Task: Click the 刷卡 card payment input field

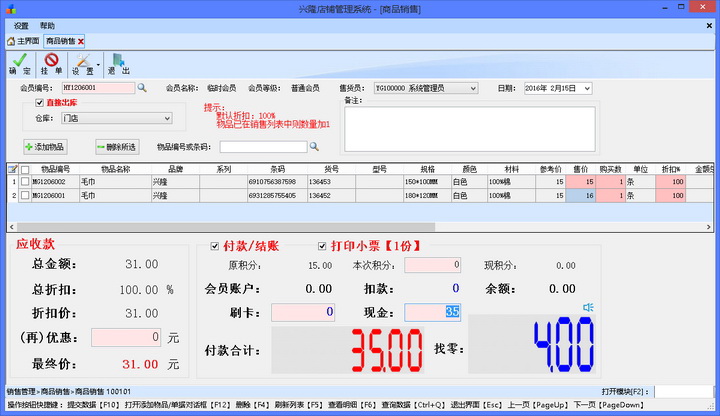Action: (x=303, y=312)
